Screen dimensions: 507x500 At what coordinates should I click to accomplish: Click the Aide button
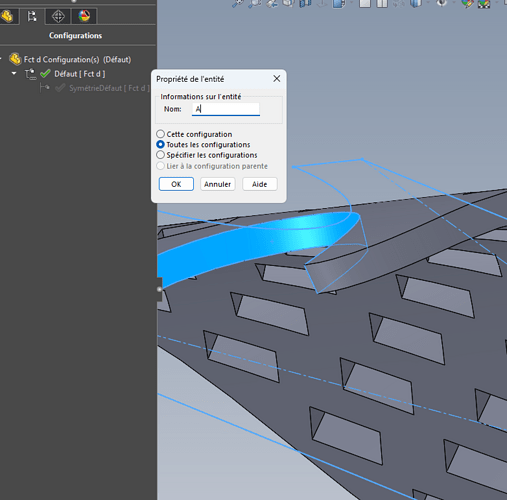coord(260,184)
